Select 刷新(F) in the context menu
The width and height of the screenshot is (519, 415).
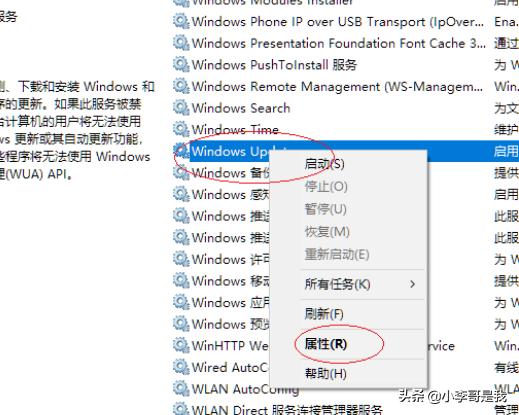(x=324, y=314)
